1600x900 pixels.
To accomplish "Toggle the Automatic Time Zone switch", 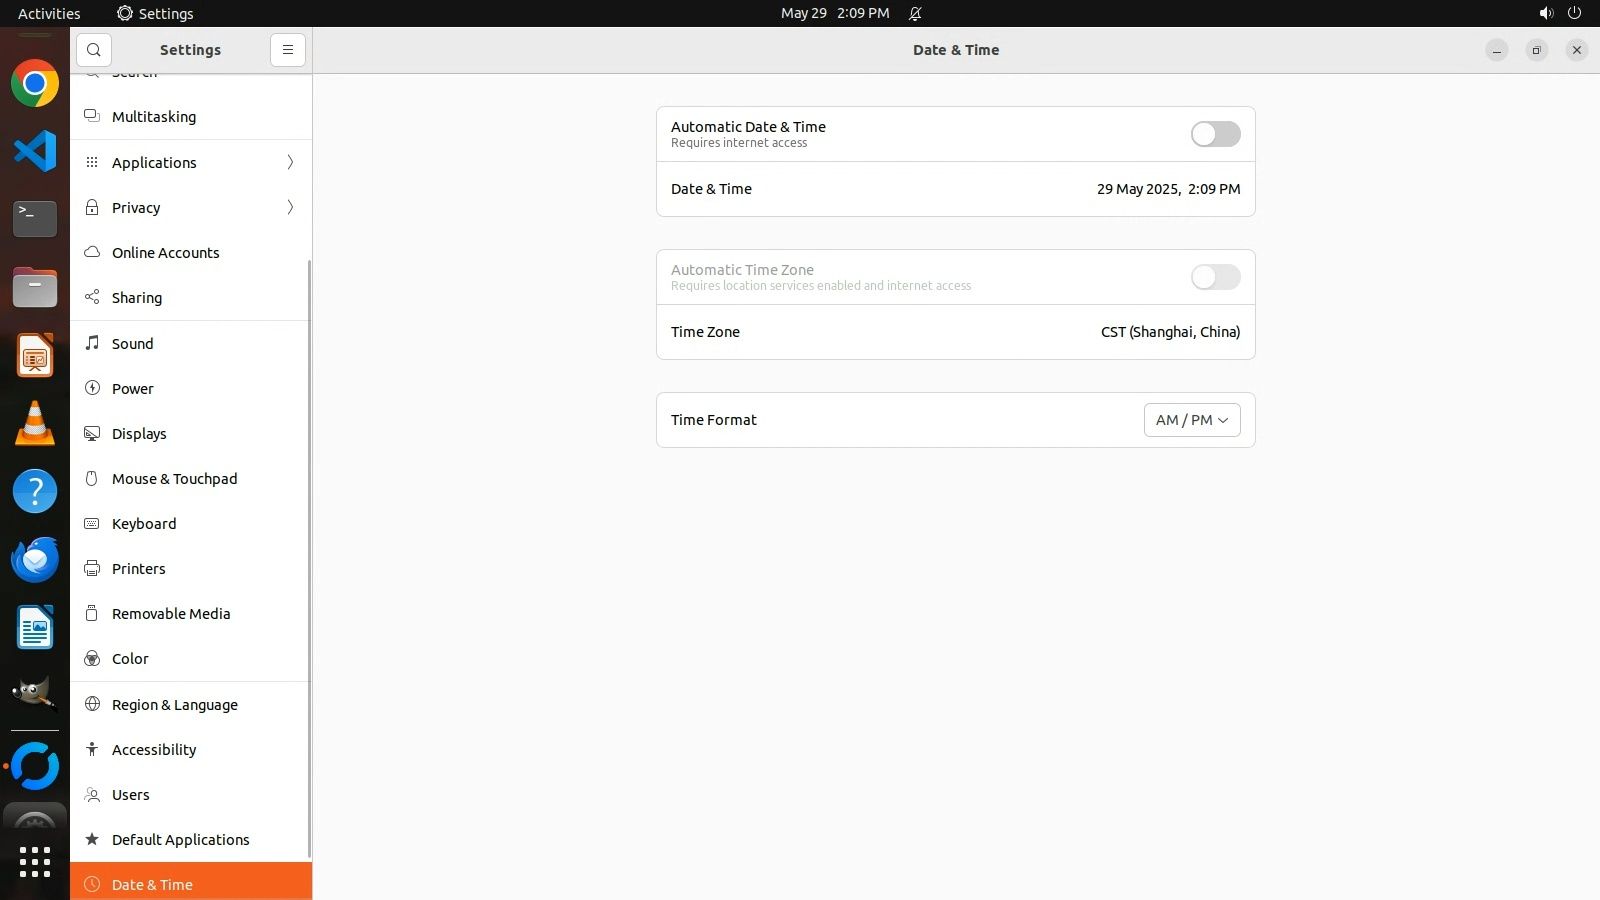I will (1215, 277).
